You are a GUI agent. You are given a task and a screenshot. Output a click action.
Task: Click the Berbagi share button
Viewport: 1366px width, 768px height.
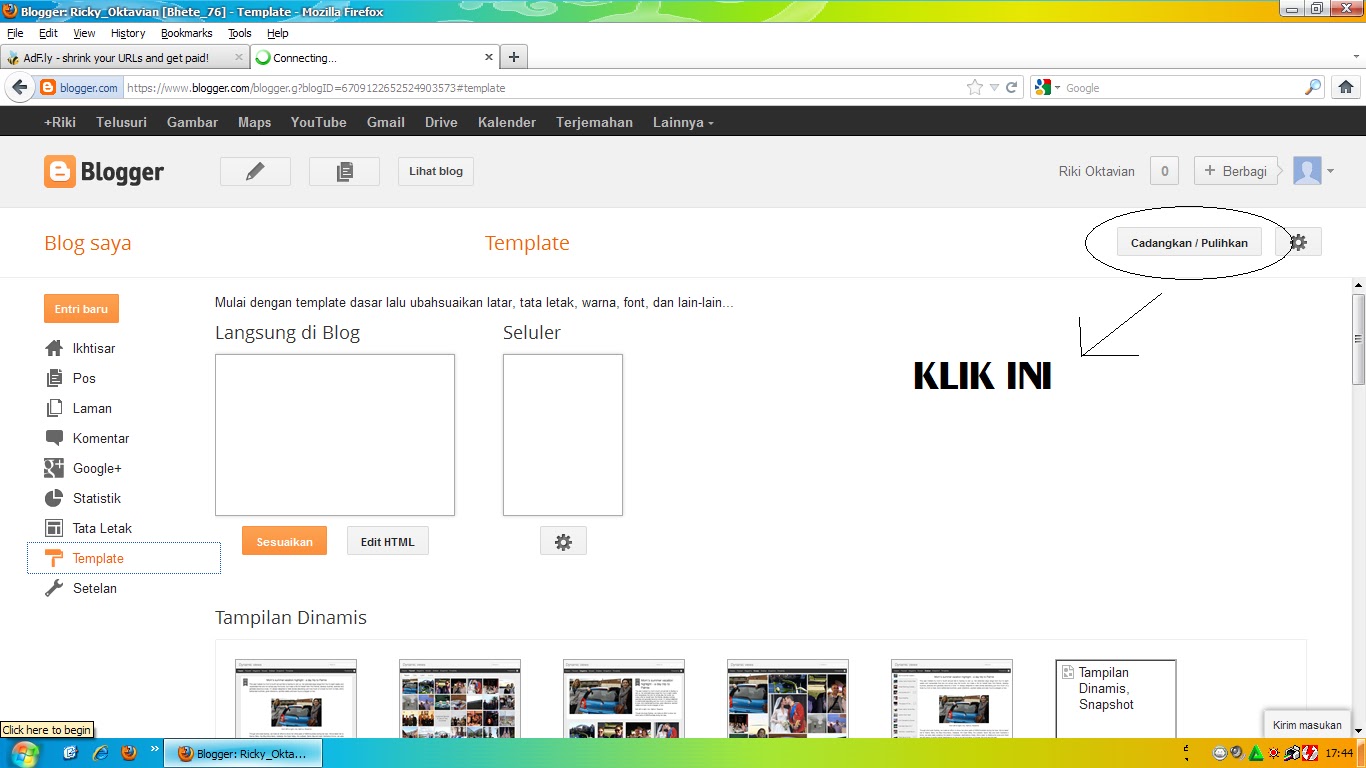[x=1236, y=171]
